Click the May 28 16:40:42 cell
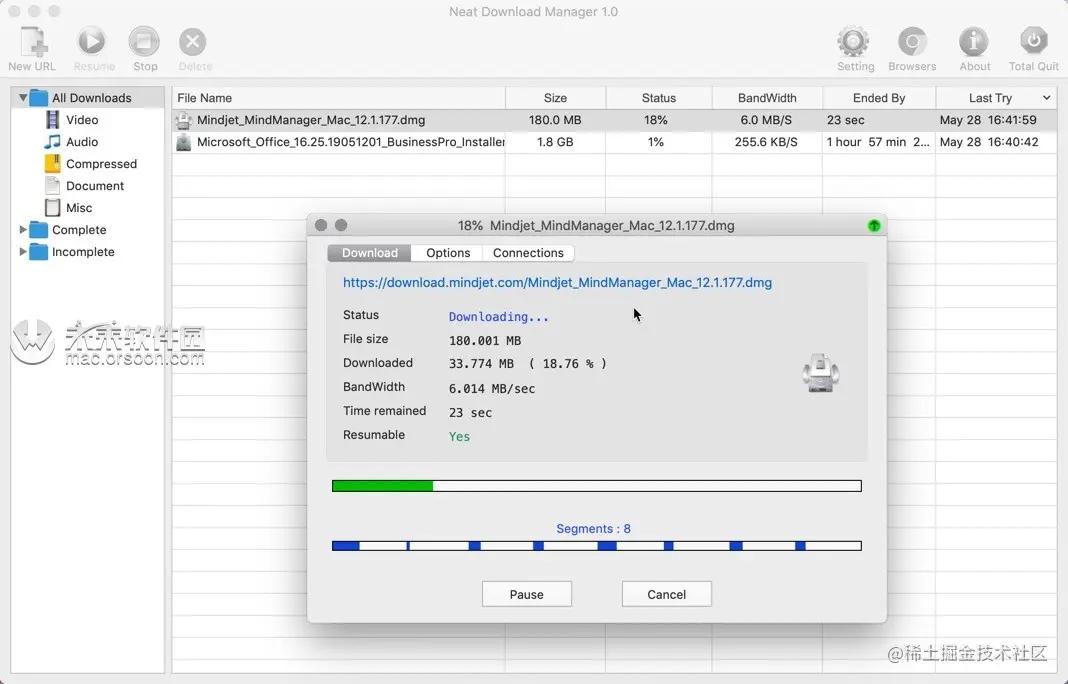Screen dimensions: 1068x684 [989, 142]
